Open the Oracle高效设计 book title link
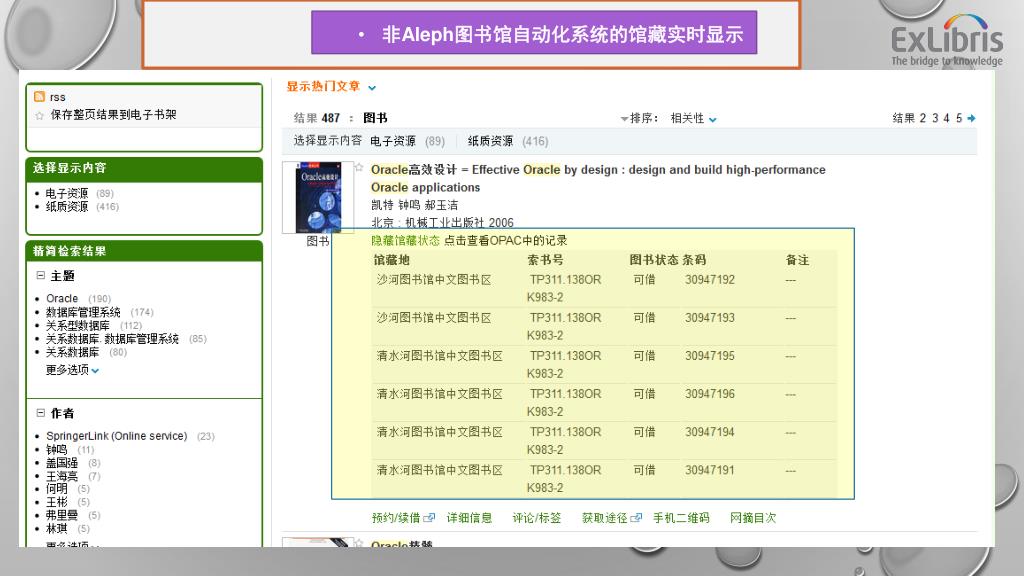This screenshot has width=1024, height=576. pos(598,178)
